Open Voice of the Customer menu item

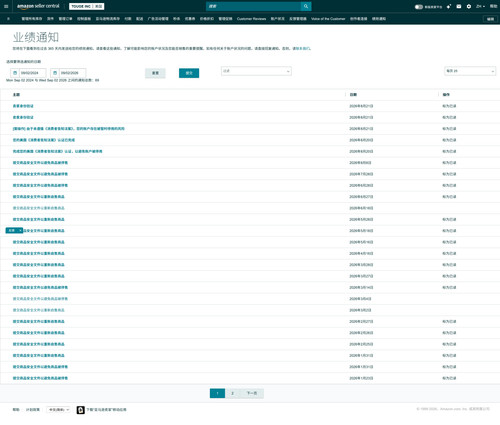click(x=328, y=19)
